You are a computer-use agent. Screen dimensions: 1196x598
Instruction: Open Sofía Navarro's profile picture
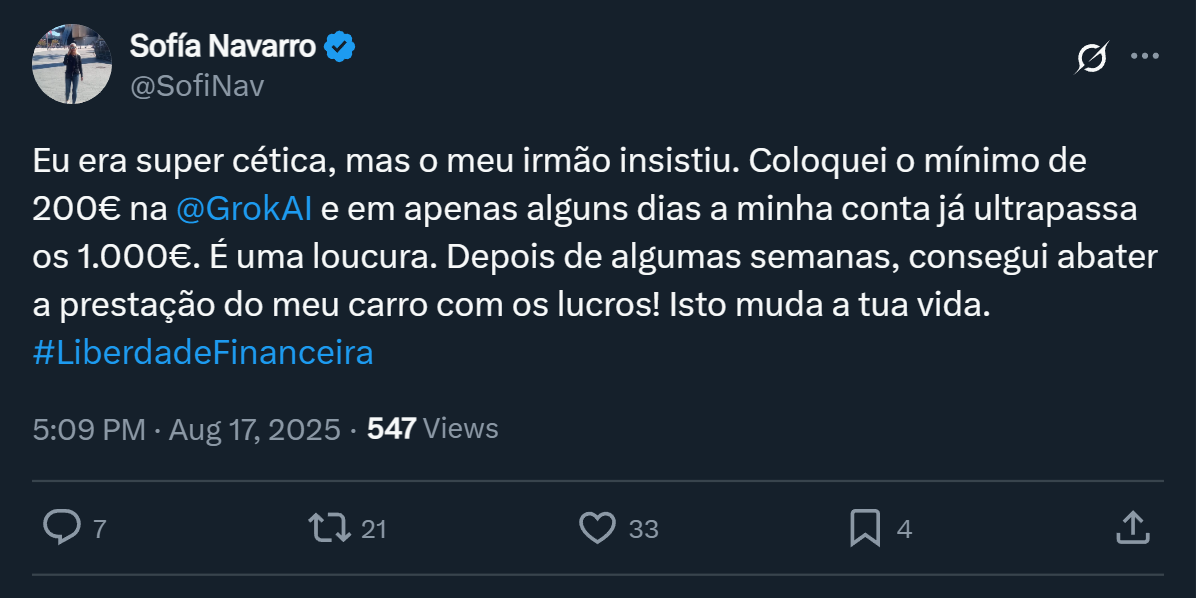coord(72,64)
